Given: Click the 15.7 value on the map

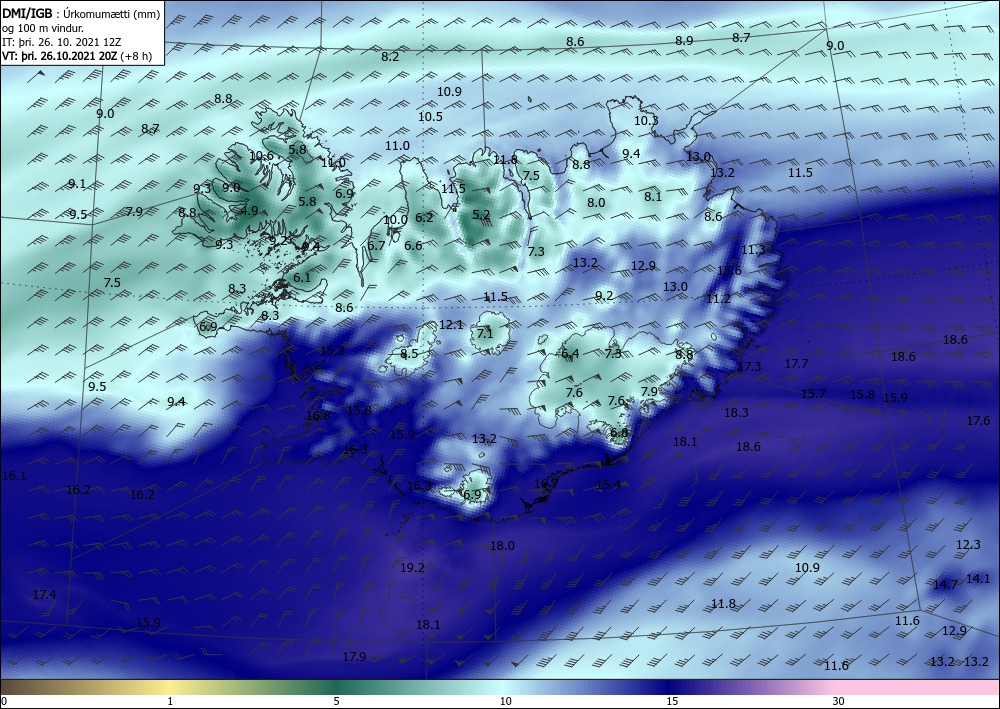Looking at the screenshot, I should click(813, 393).
